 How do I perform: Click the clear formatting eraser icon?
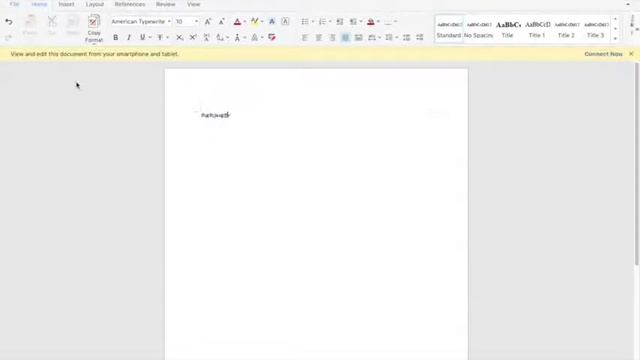click(272, 37)
